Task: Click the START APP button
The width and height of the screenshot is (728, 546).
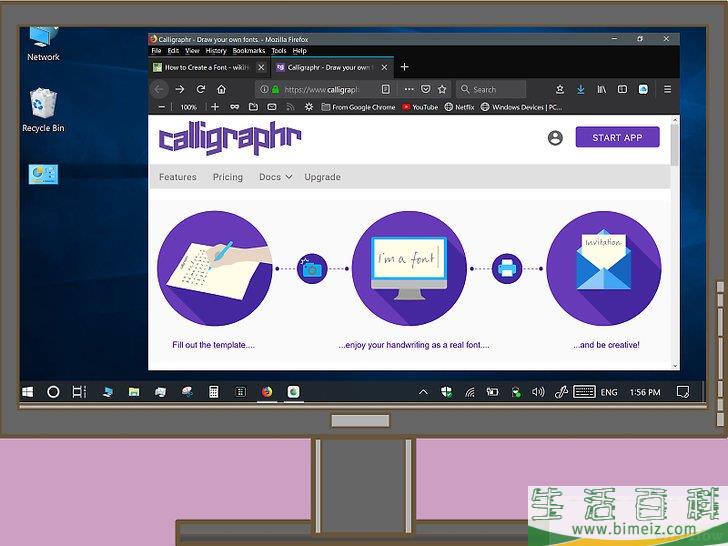Action: tap(617, 137)
